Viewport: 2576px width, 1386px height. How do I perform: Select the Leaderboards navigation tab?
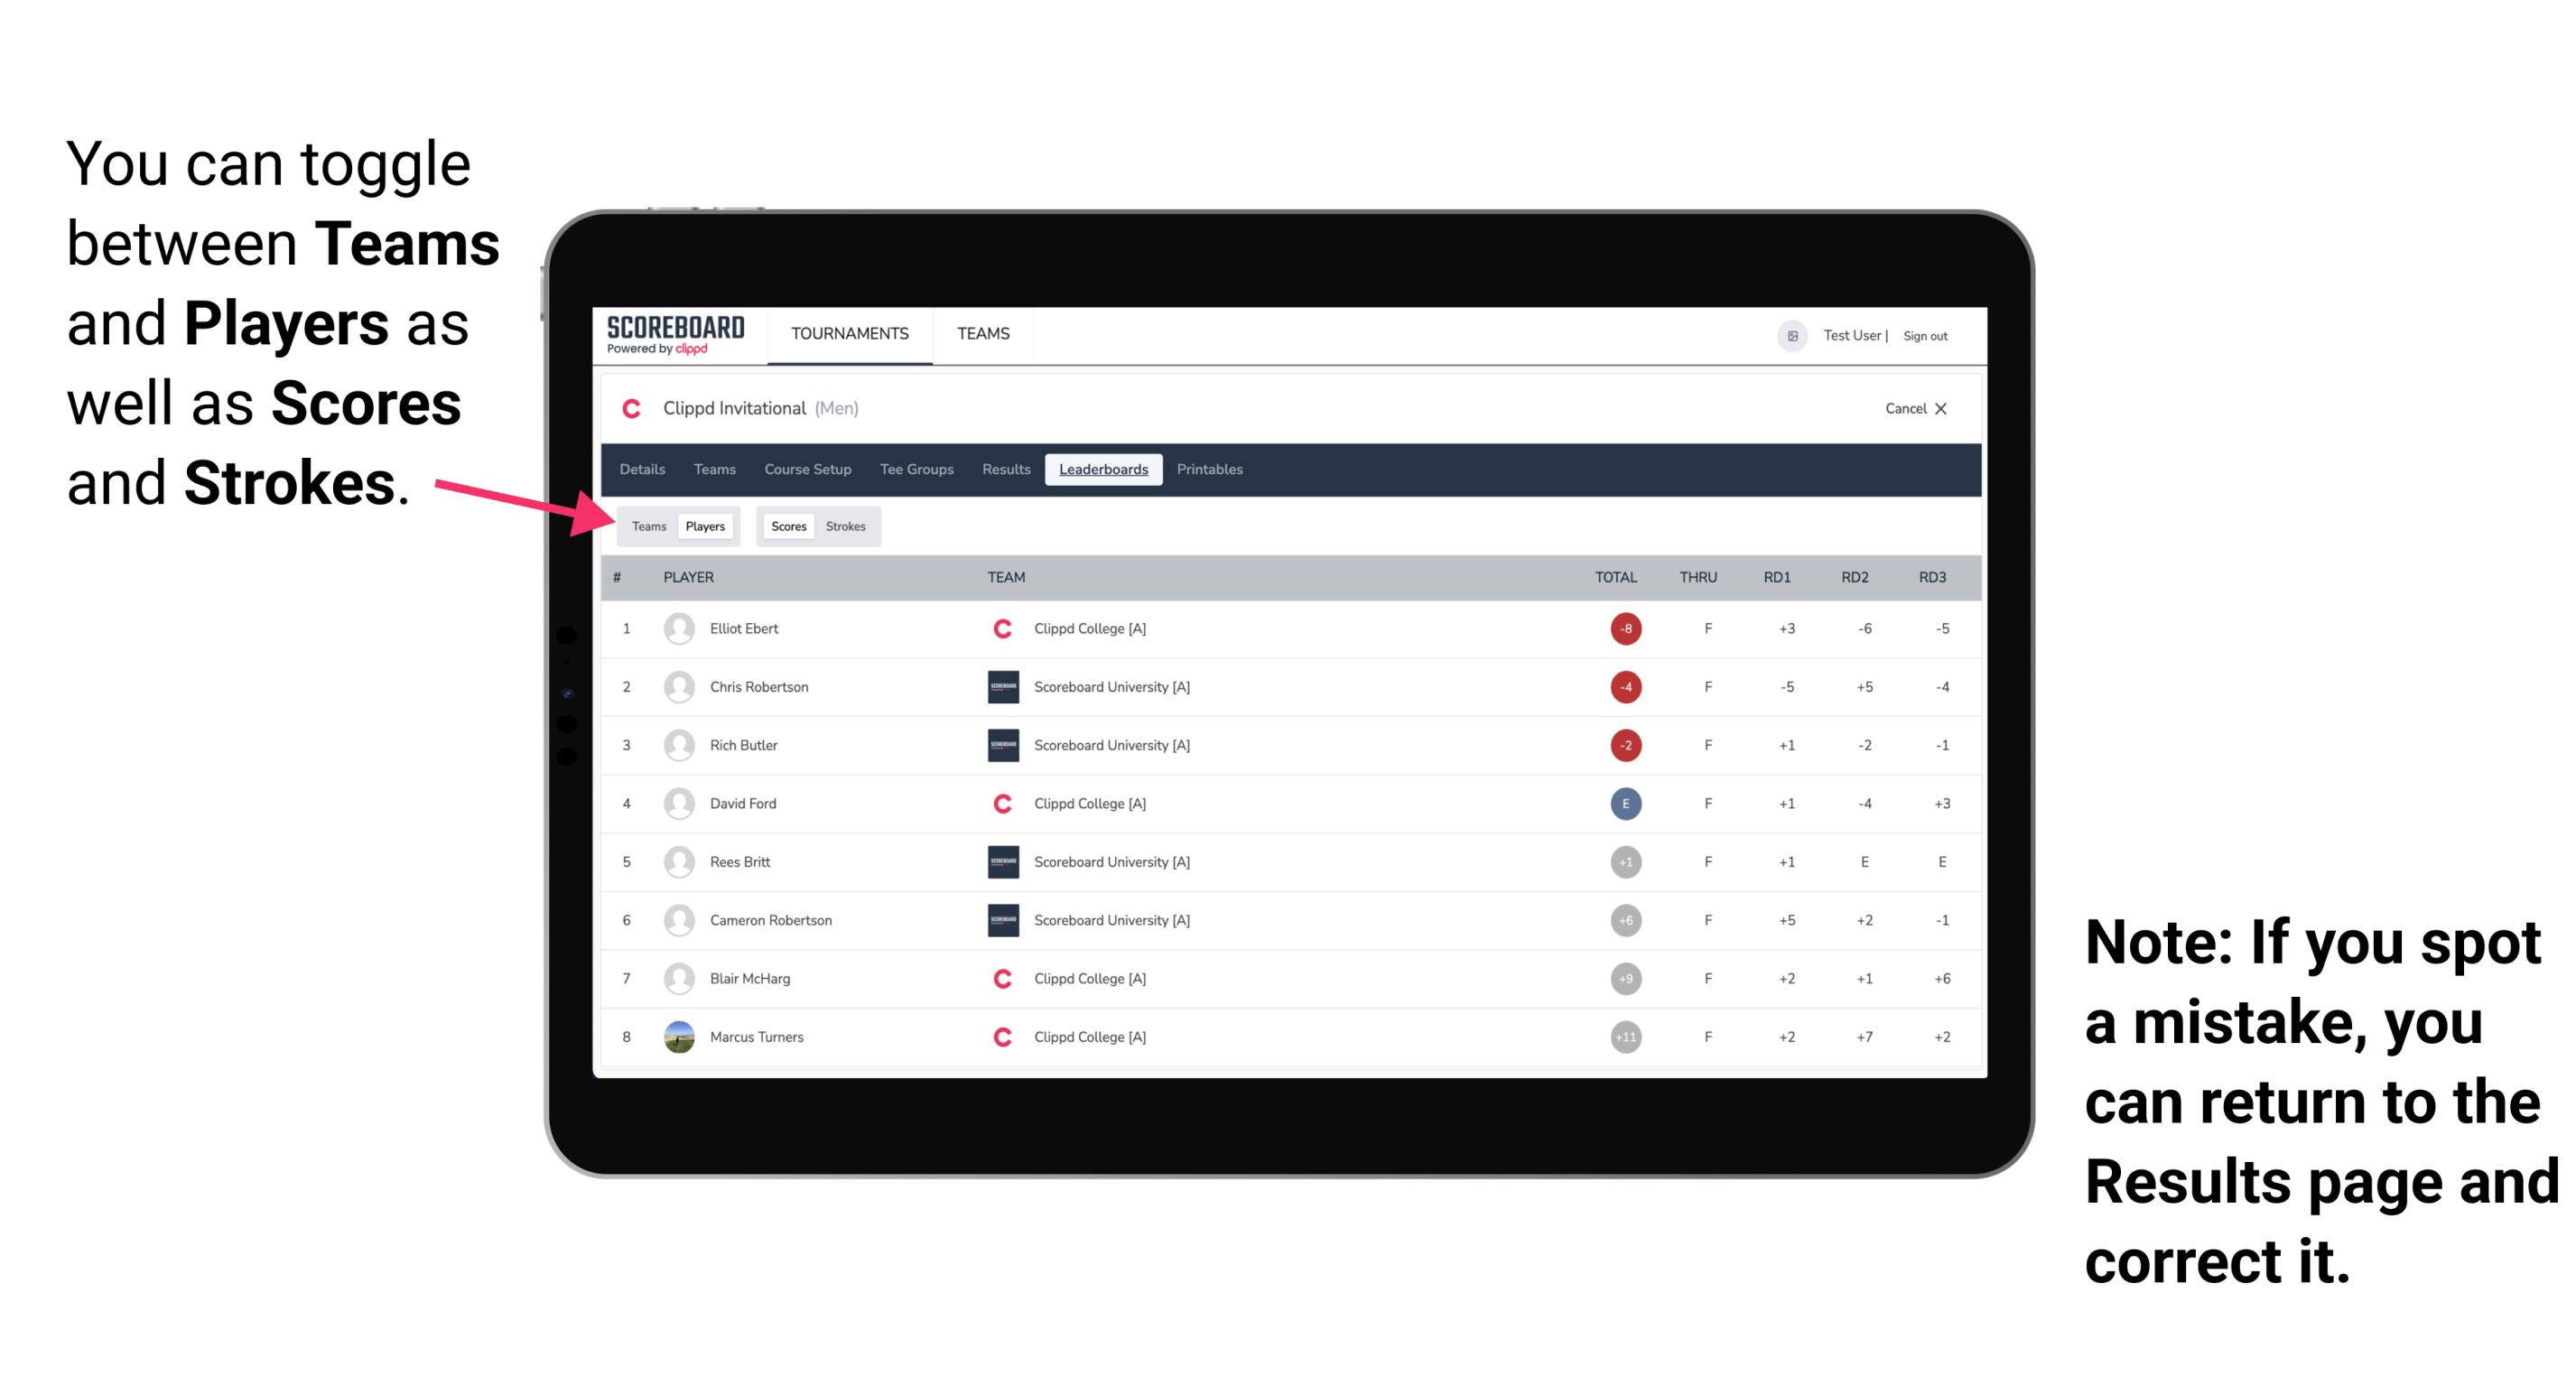point(1103,470)
